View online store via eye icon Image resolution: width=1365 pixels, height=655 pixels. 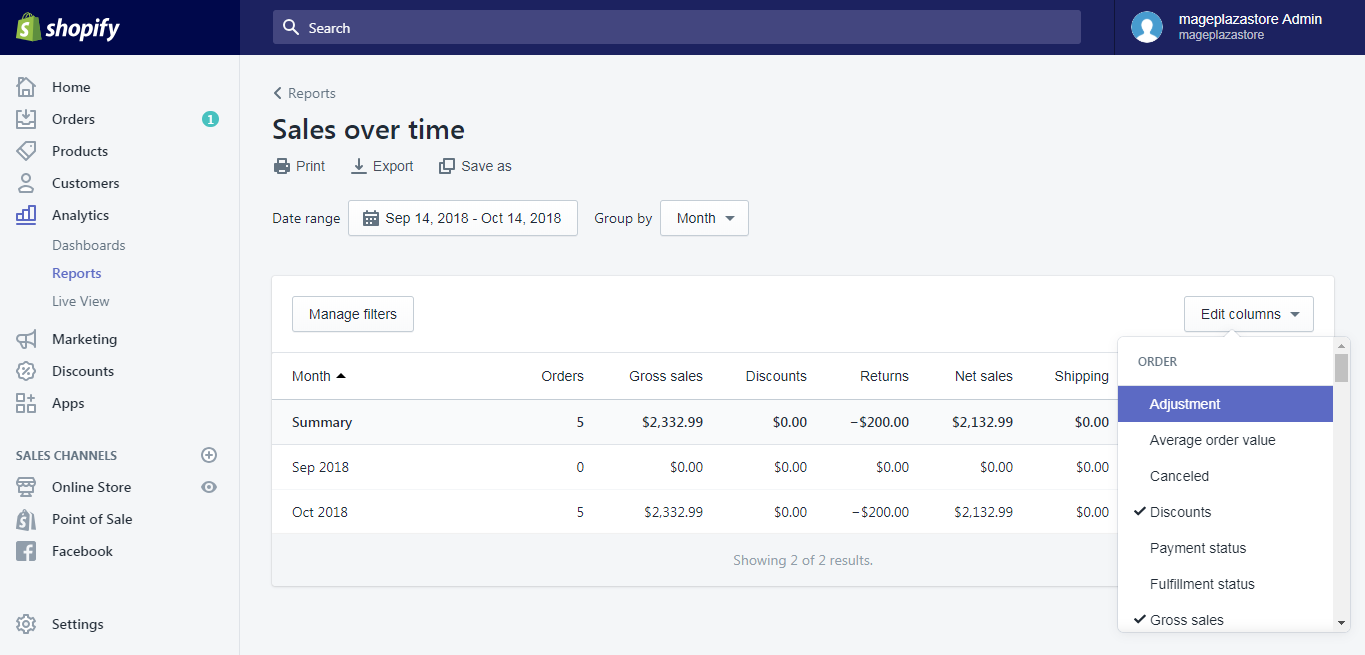point(209,487)
